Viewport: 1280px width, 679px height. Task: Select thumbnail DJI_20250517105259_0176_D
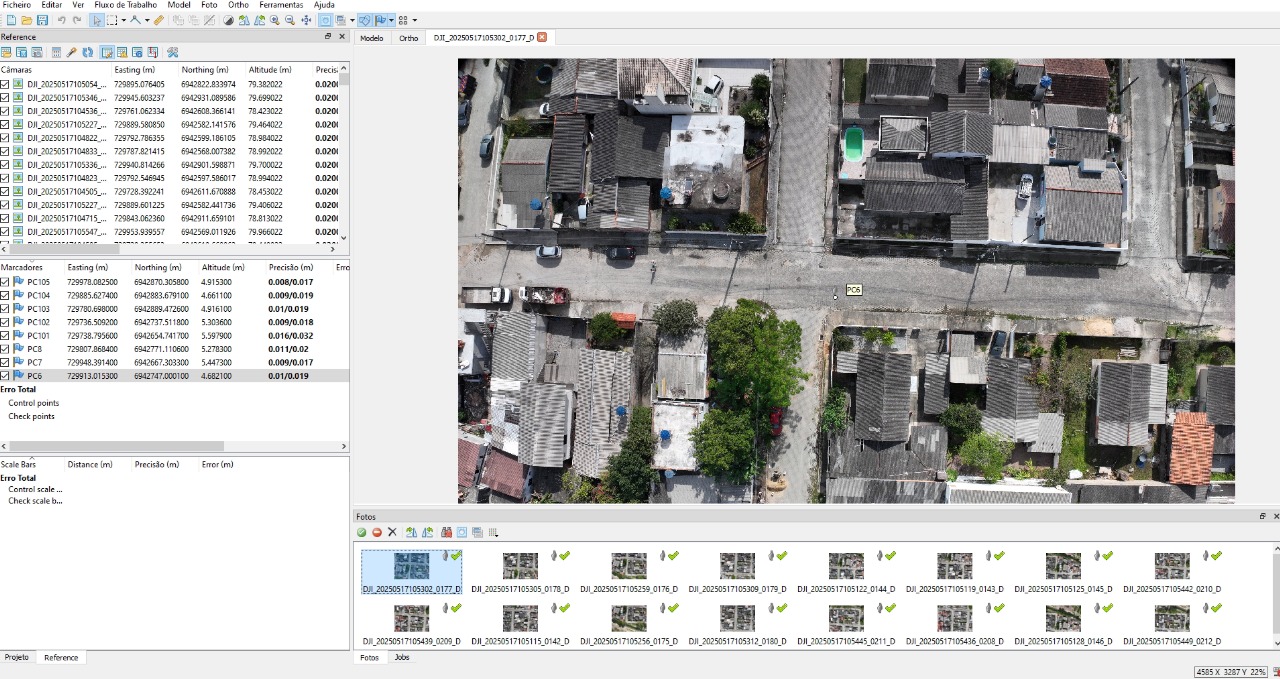coord(629,573)
